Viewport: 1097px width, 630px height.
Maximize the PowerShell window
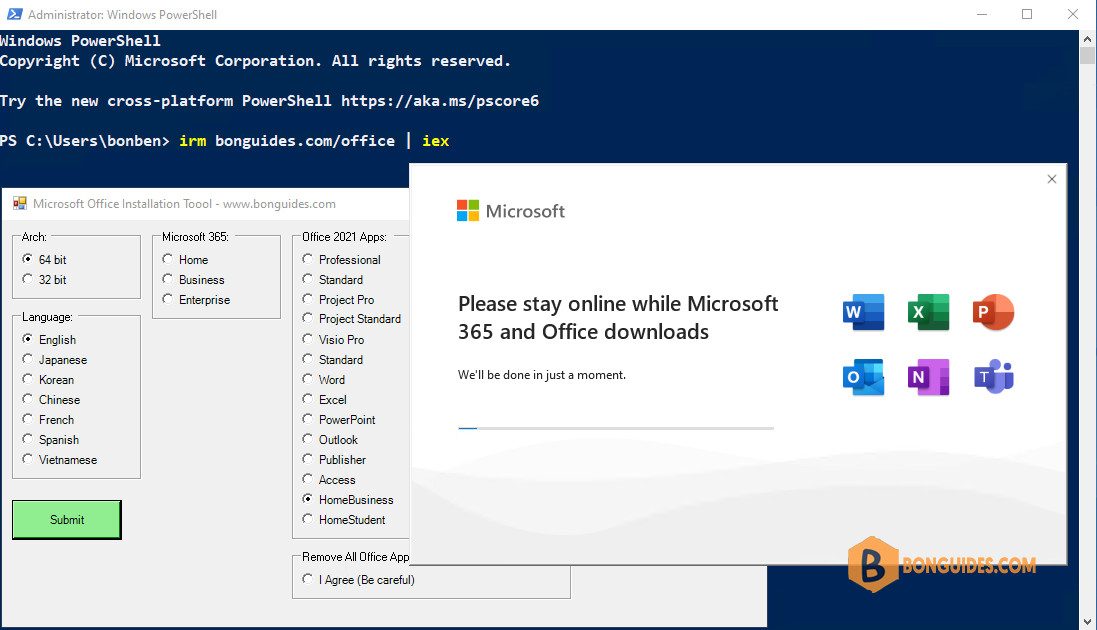point(1027,14)
